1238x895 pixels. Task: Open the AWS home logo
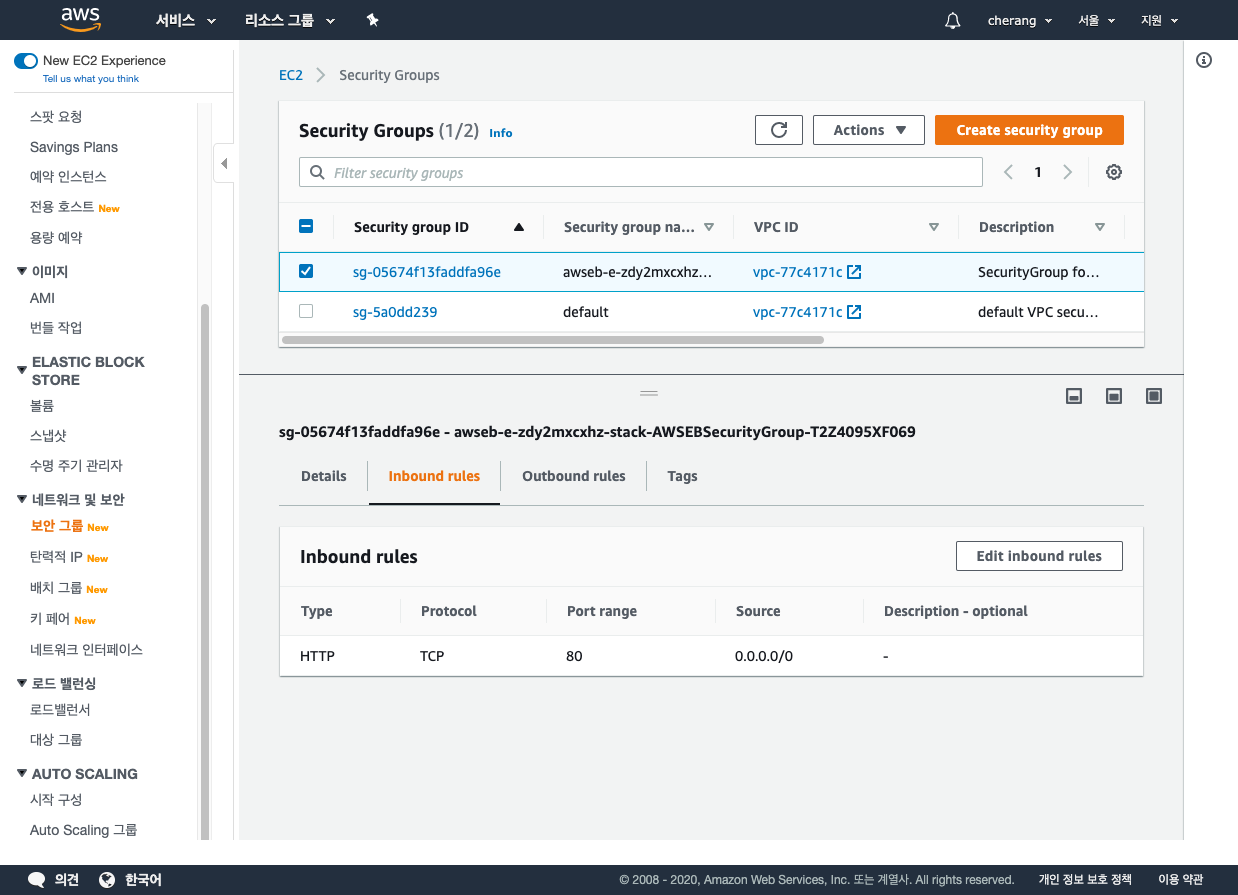(80, 19)
